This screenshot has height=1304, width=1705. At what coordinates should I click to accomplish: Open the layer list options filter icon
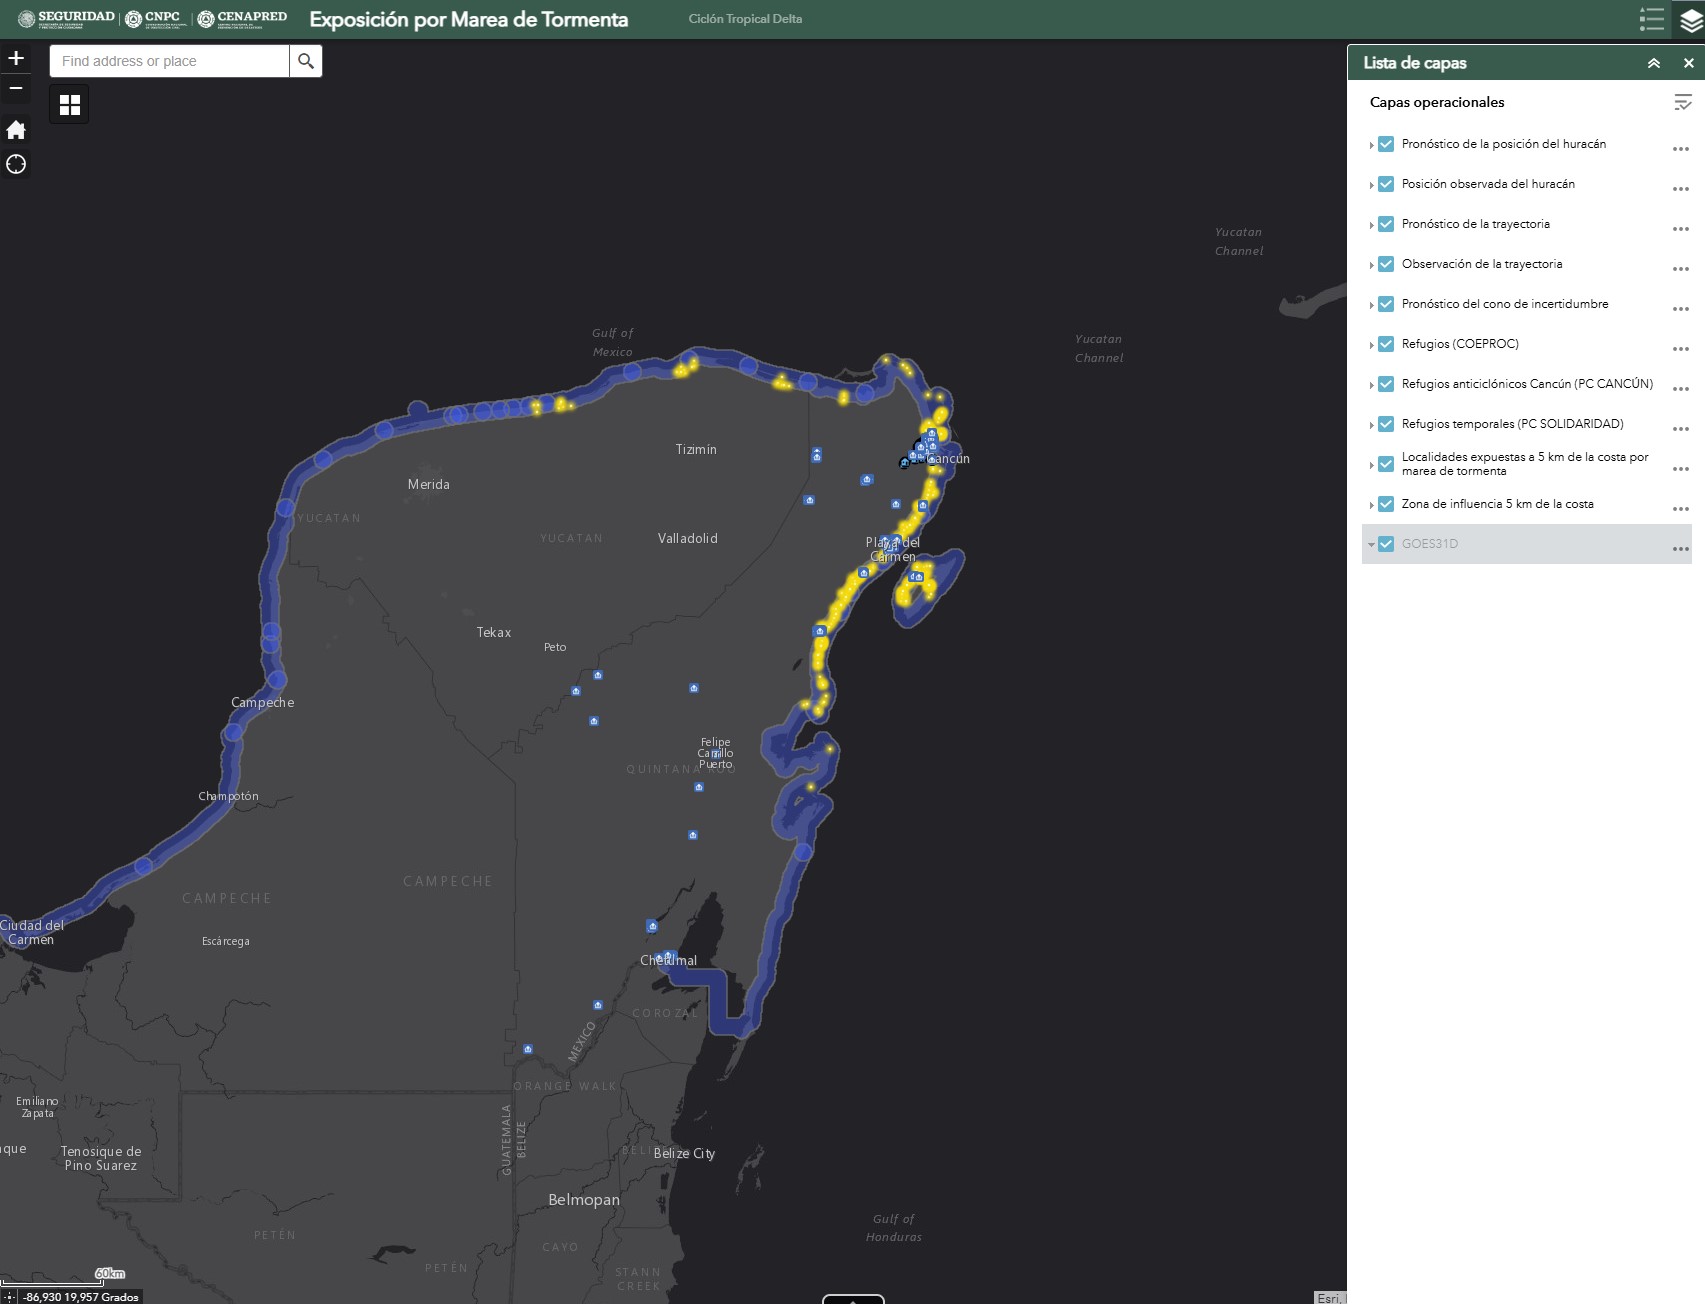[1682, 102]
